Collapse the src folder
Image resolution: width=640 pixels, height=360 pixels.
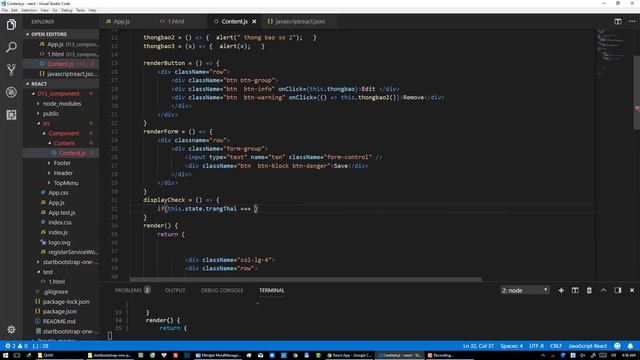[47, 123]
